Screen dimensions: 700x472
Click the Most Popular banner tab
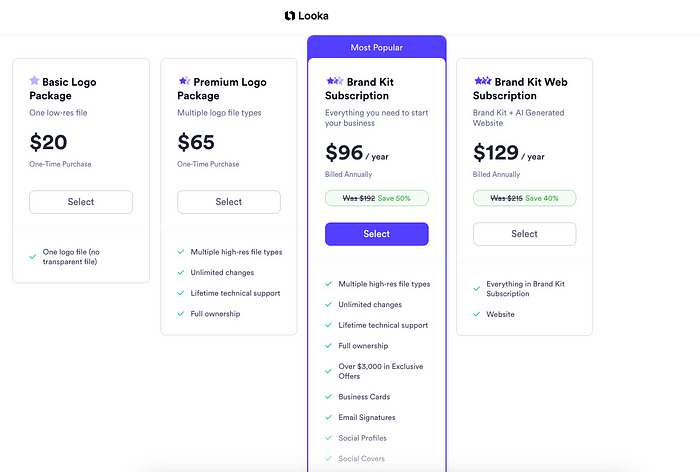click(x=376, y=47)
